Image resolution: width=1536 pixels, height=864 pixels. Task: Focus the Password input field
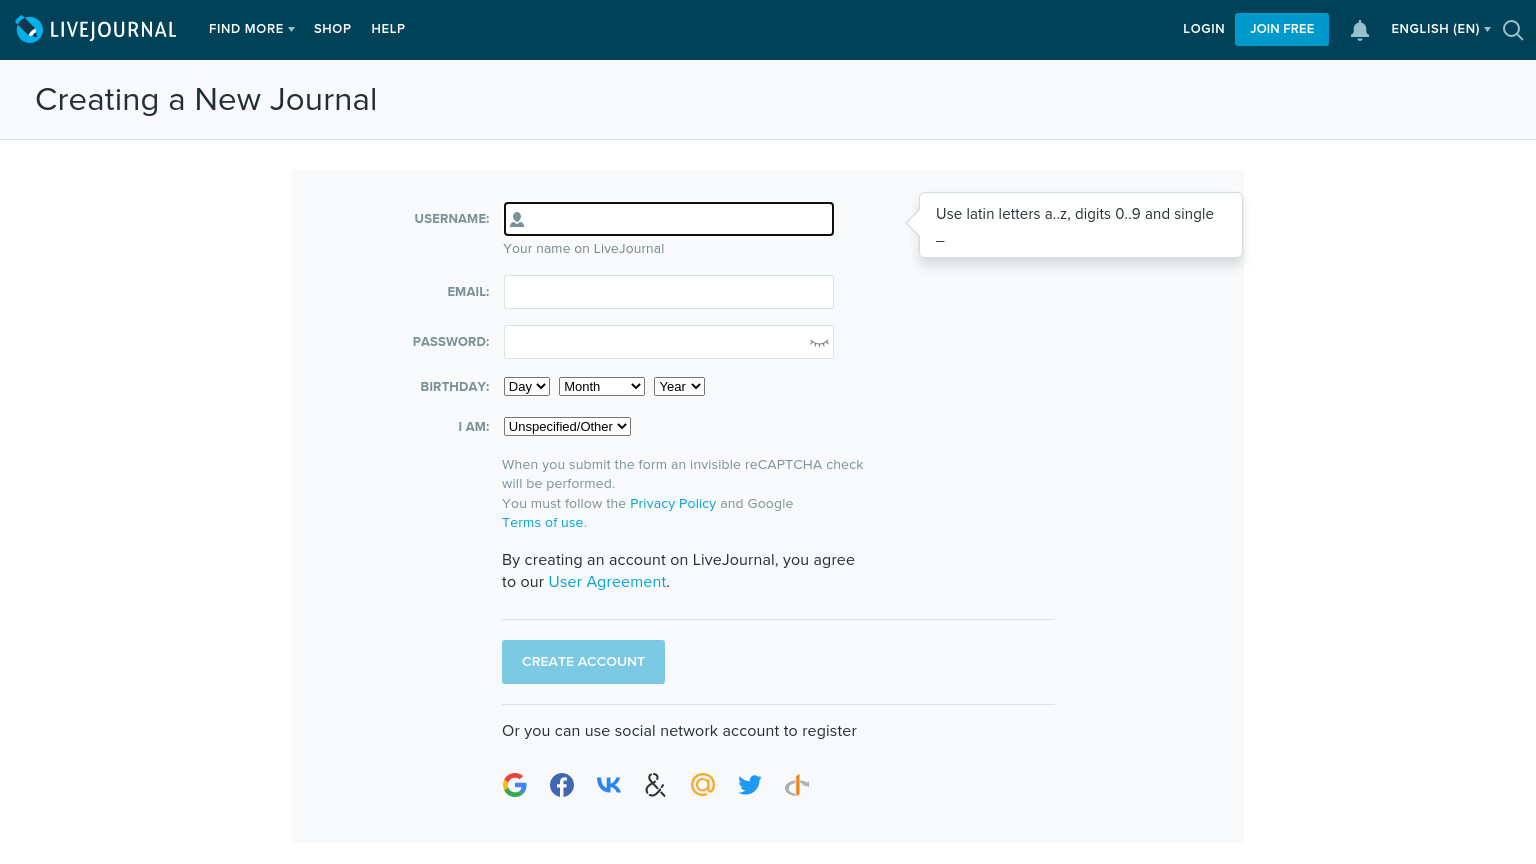[669, 342]
